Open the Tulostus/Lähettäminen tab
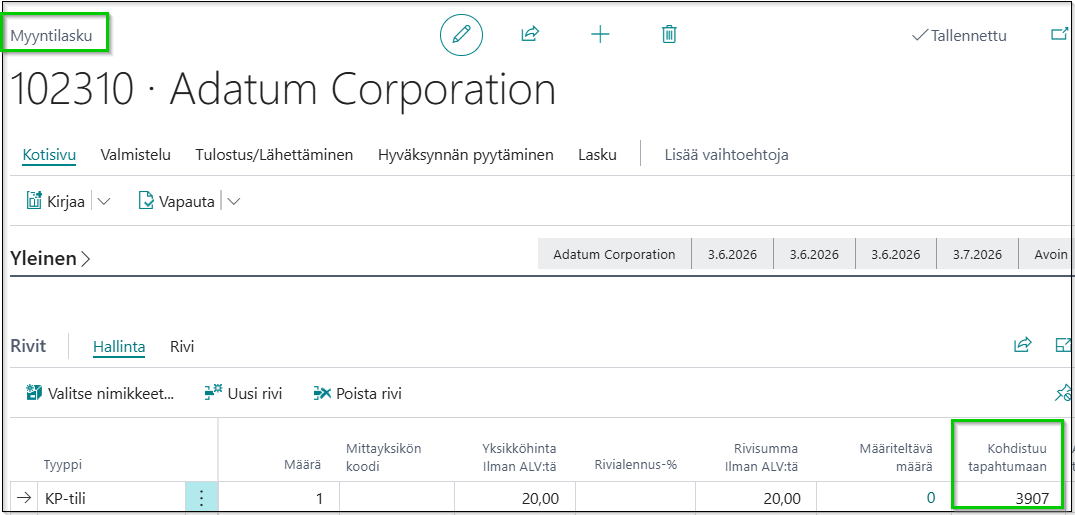Image resolution: width=1075 pixels, height=515 pixels. point(274,154)
